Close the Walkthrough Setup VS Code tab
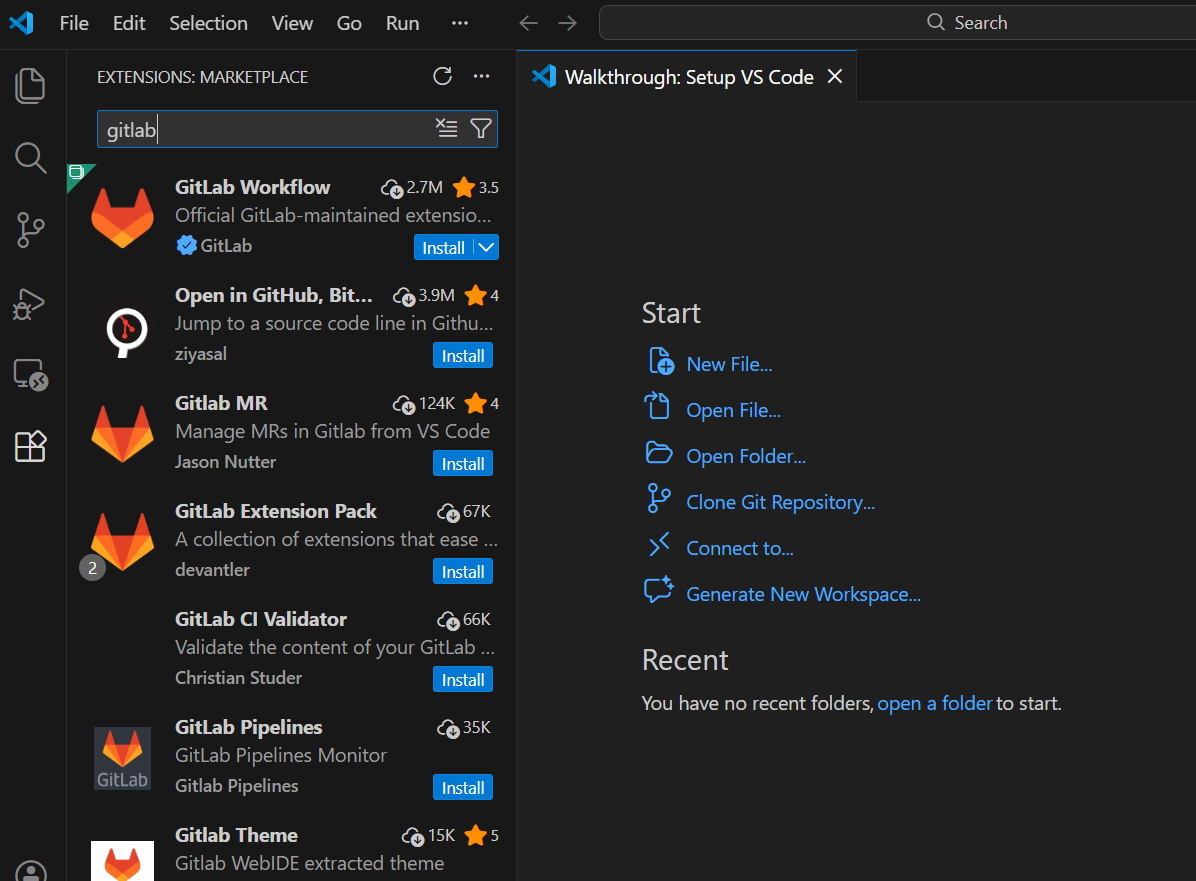This screenshot has width=1196, height=881. coord(835,77)
